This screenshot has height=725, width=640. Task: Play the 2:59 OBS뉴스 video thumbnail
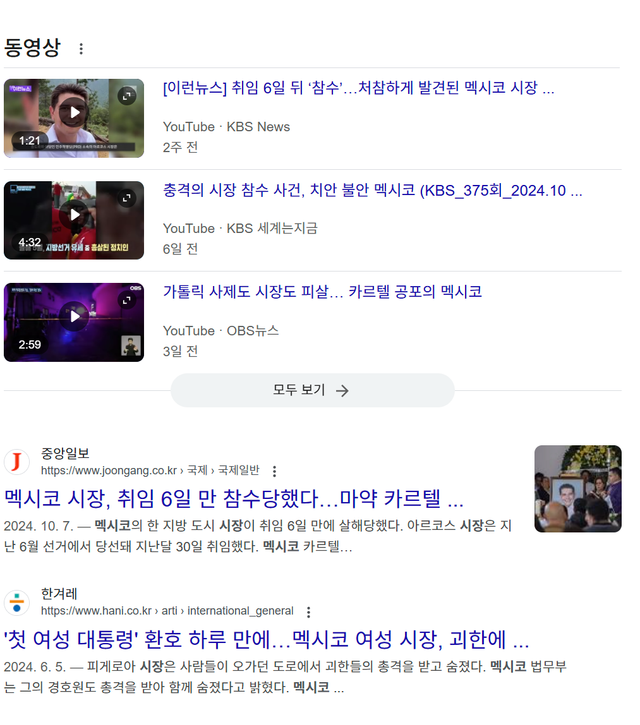coord(73,318)
